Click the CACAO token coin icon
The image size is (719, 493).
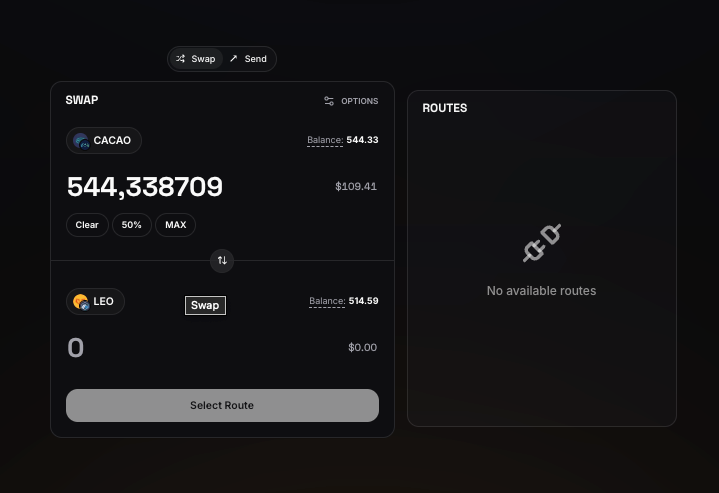[81, 141]
